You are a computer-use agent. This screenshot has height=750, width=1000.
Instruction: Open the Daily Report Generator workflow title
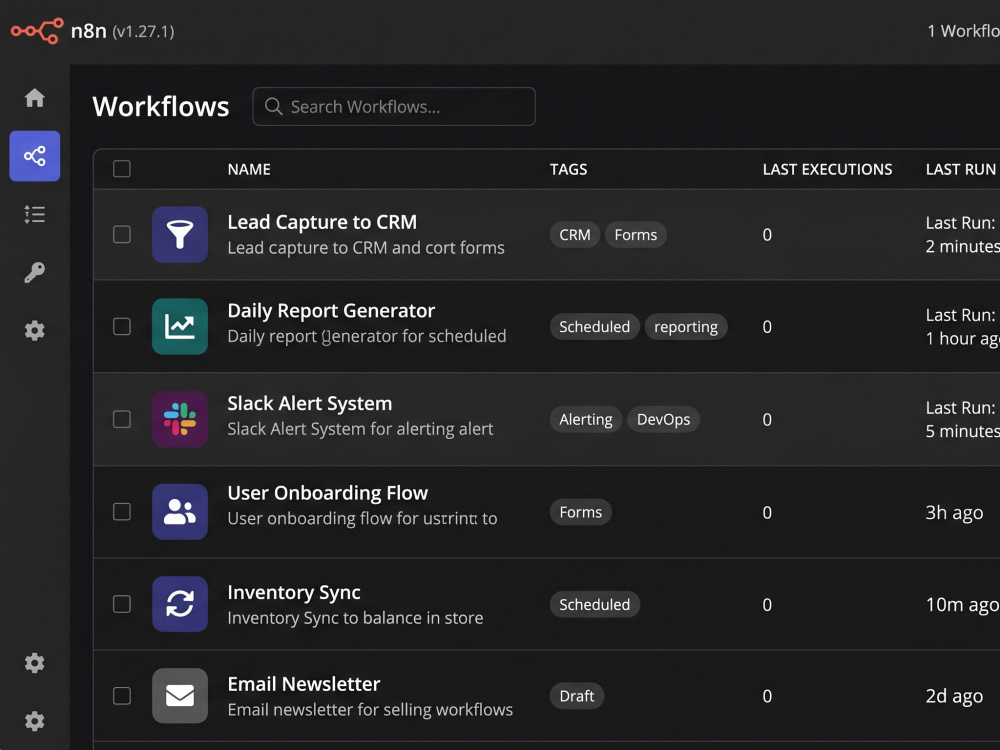coord(331,311)
